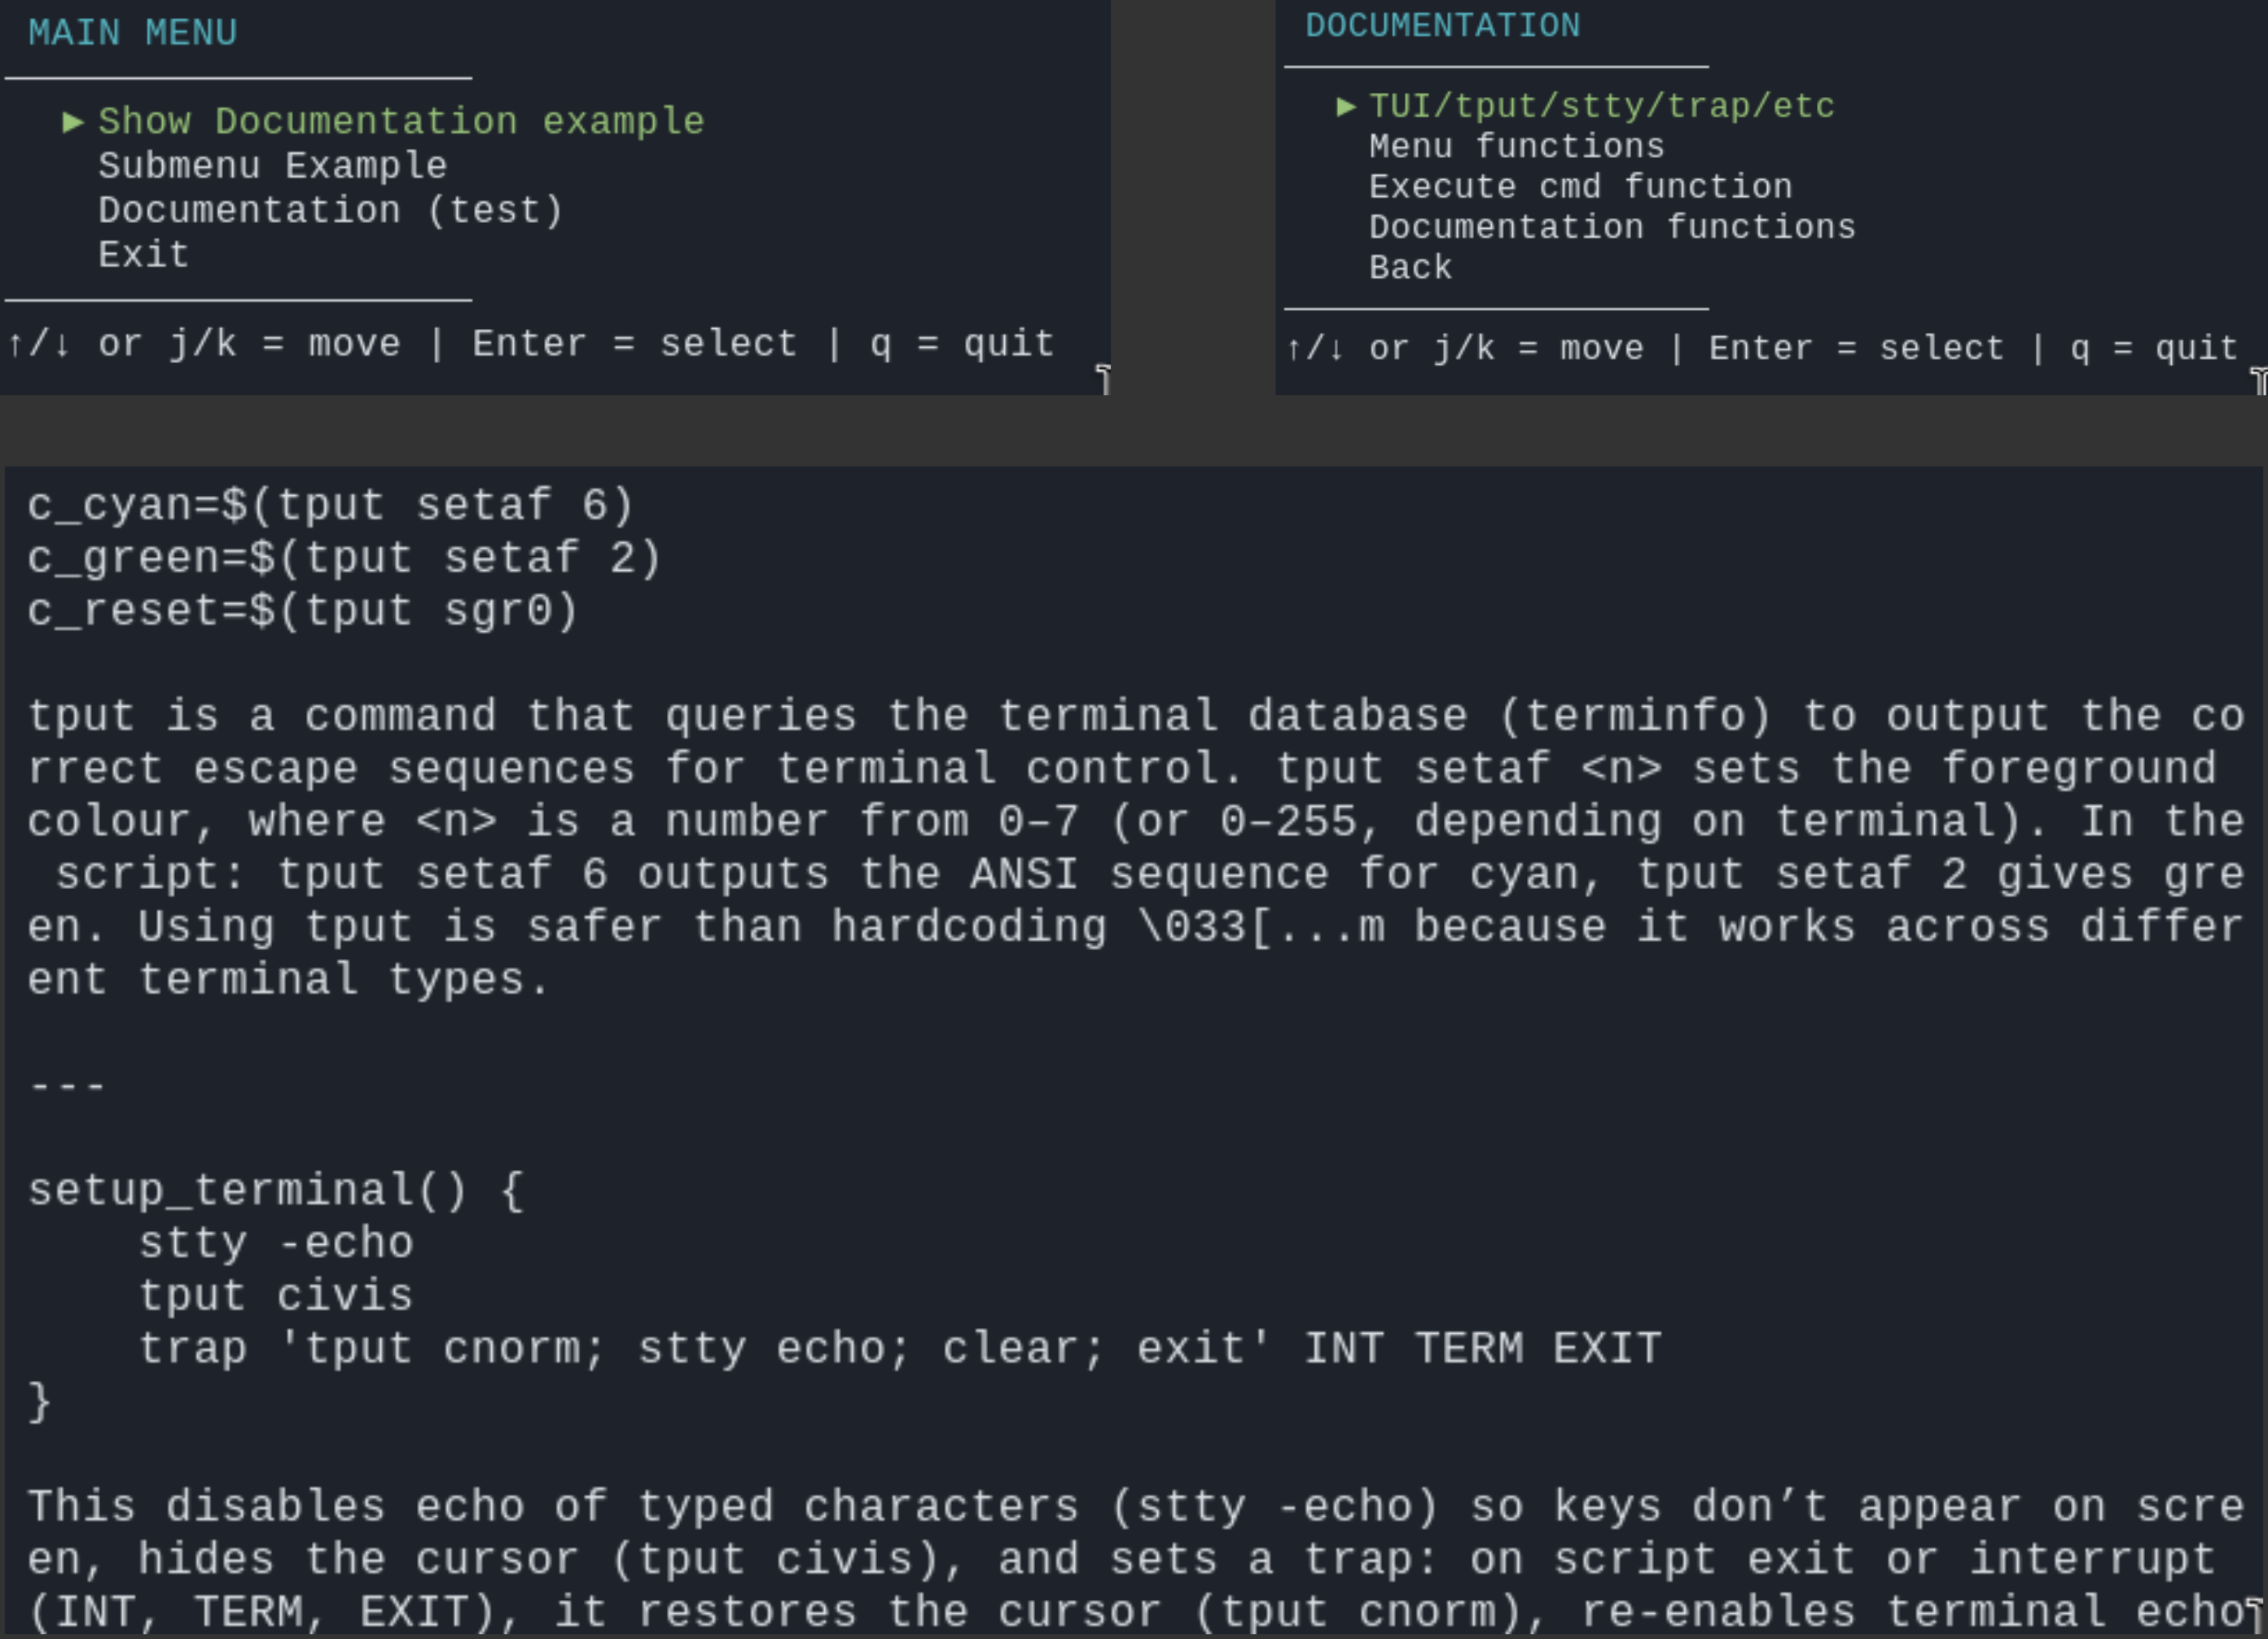The image size is (2268, 1639).
Task: Open Execute cmd function topic
Action: pyautogui.click(x=1581, y=187)
